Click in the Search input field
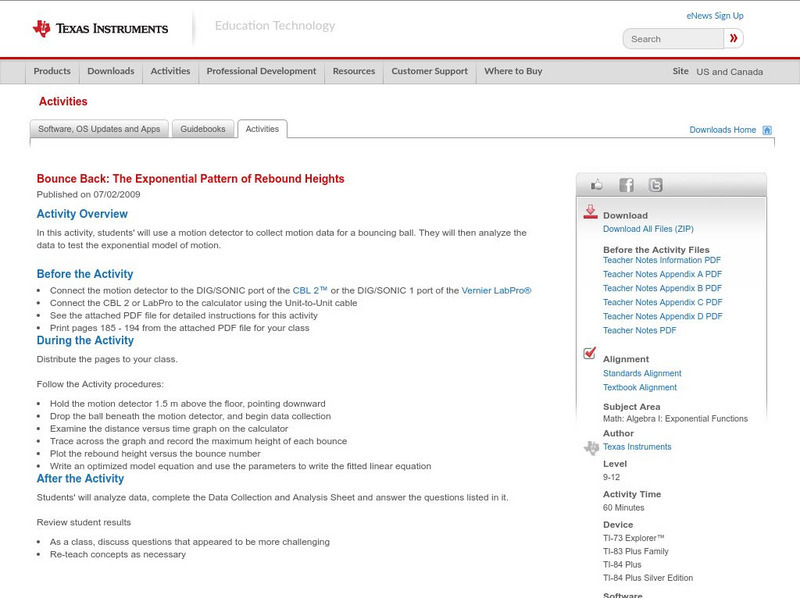This screenshot has width=800, height=598. point(673,39)
